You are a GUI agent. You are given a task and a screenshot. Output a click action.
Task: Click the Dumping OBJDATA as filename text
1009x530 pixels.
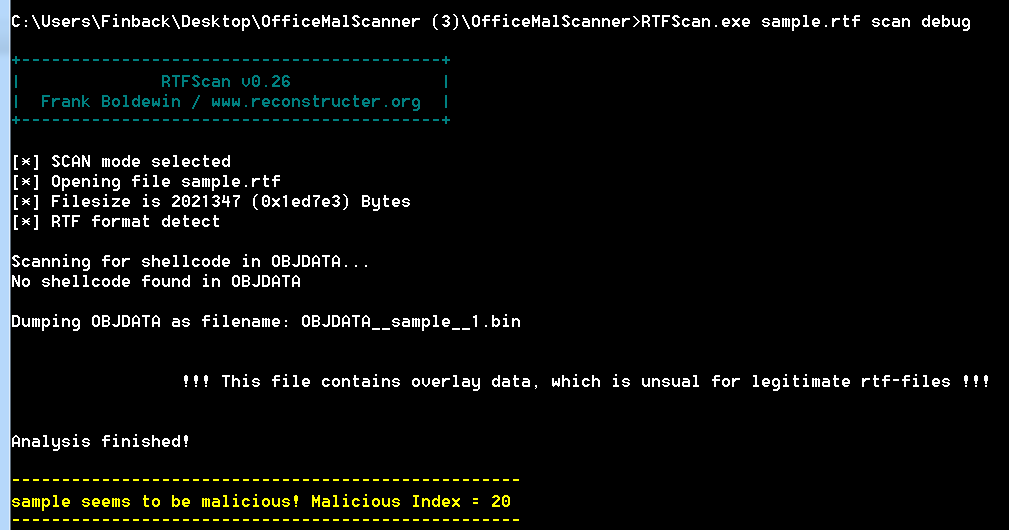pyautogui.click(x=150, y=322)
